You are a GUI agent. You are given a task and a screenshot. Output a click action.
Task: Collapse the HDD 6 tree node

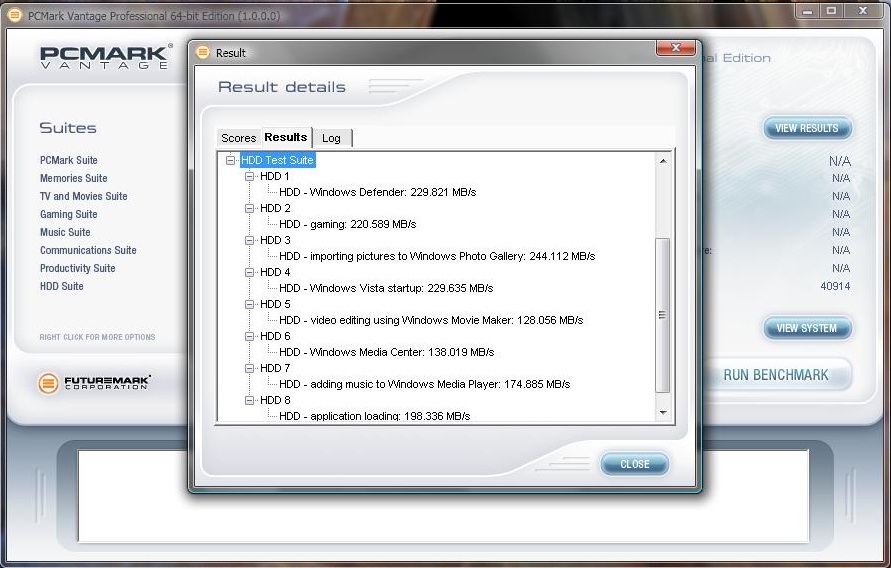pyautogui.click(x=249, y=336)
